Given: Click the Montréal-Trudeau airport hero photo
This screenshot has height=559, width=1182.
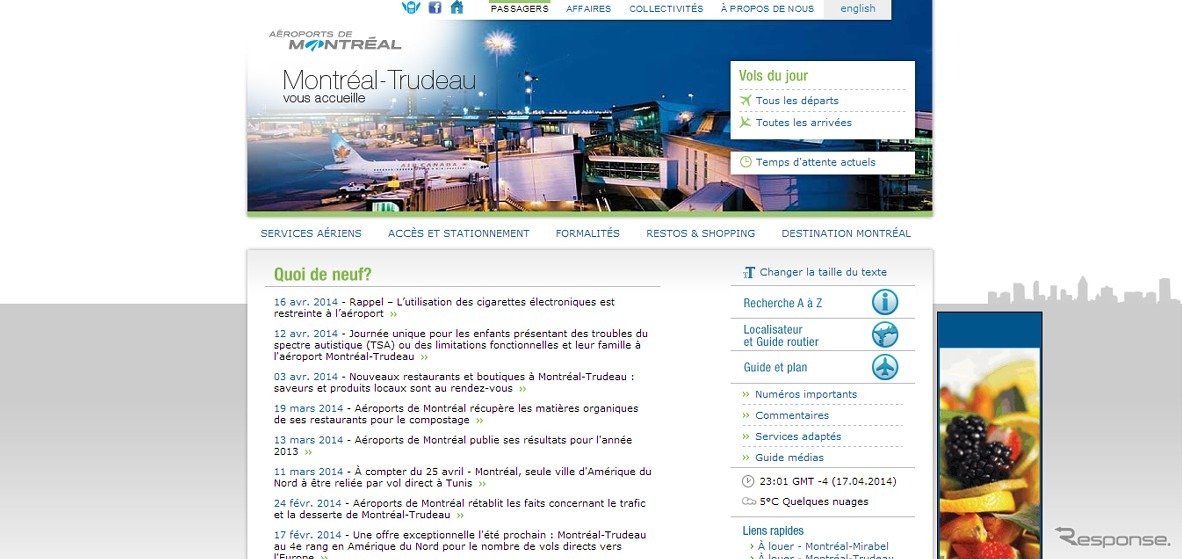Looking at the screenshot, I should tap(589, 116).
